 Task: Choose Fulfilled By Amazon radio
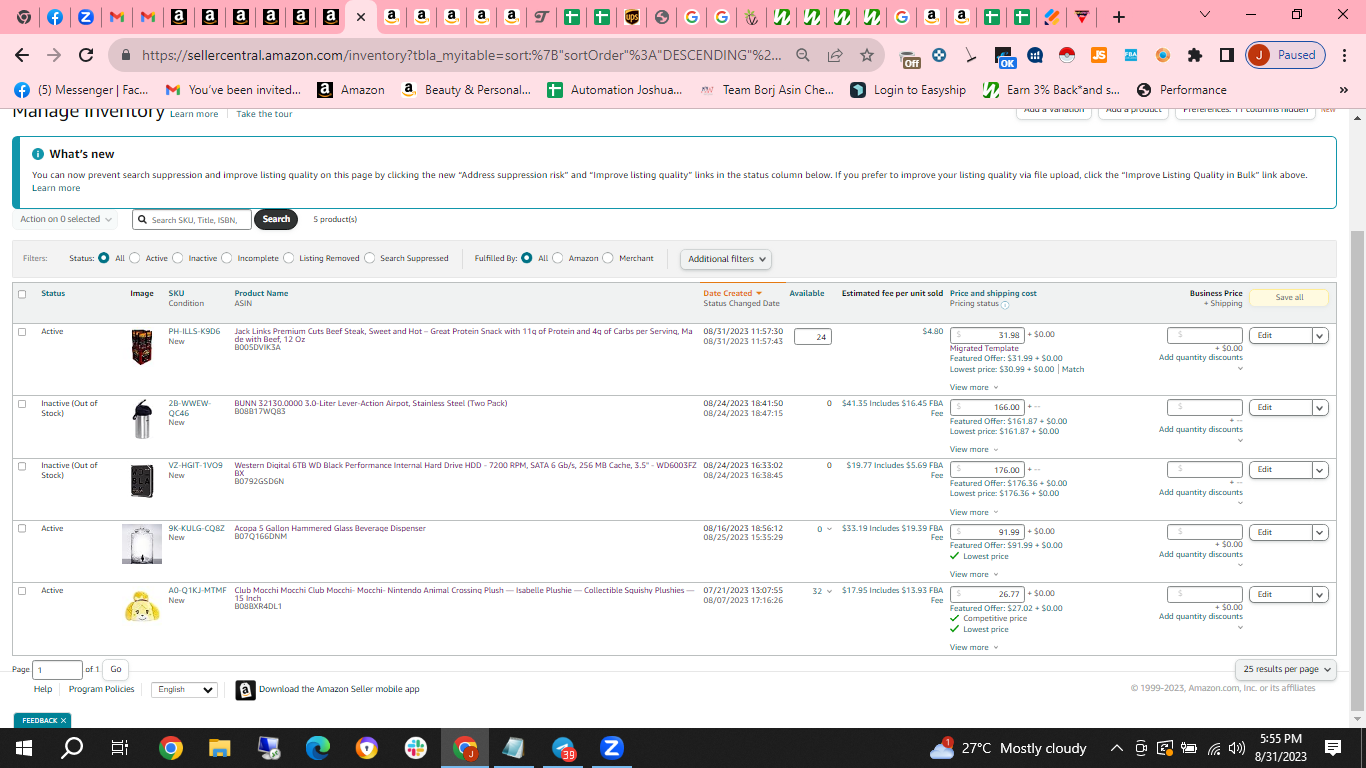pos(558,258)
